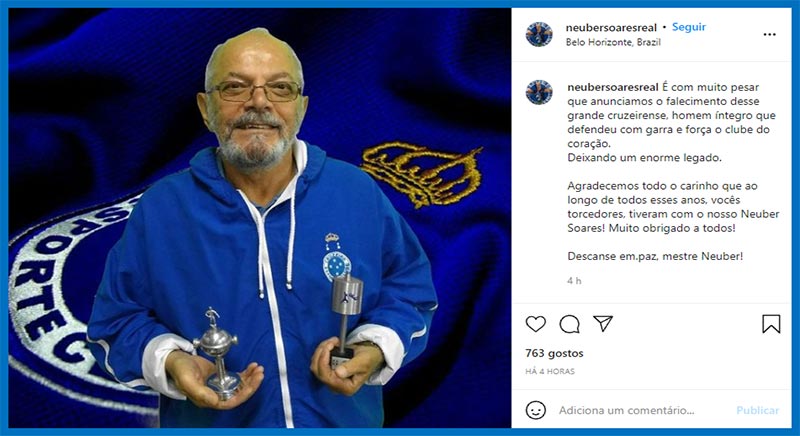Click the golden crown in the photo

coord(422,173)
